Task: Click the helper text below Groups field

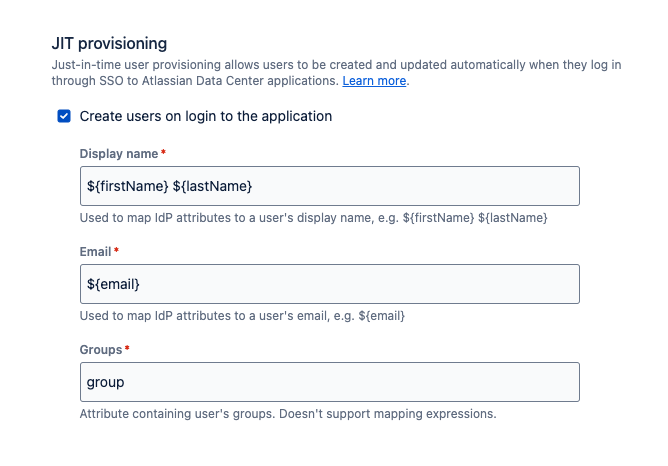Action: pyautogui.click(x=288, y=414)
